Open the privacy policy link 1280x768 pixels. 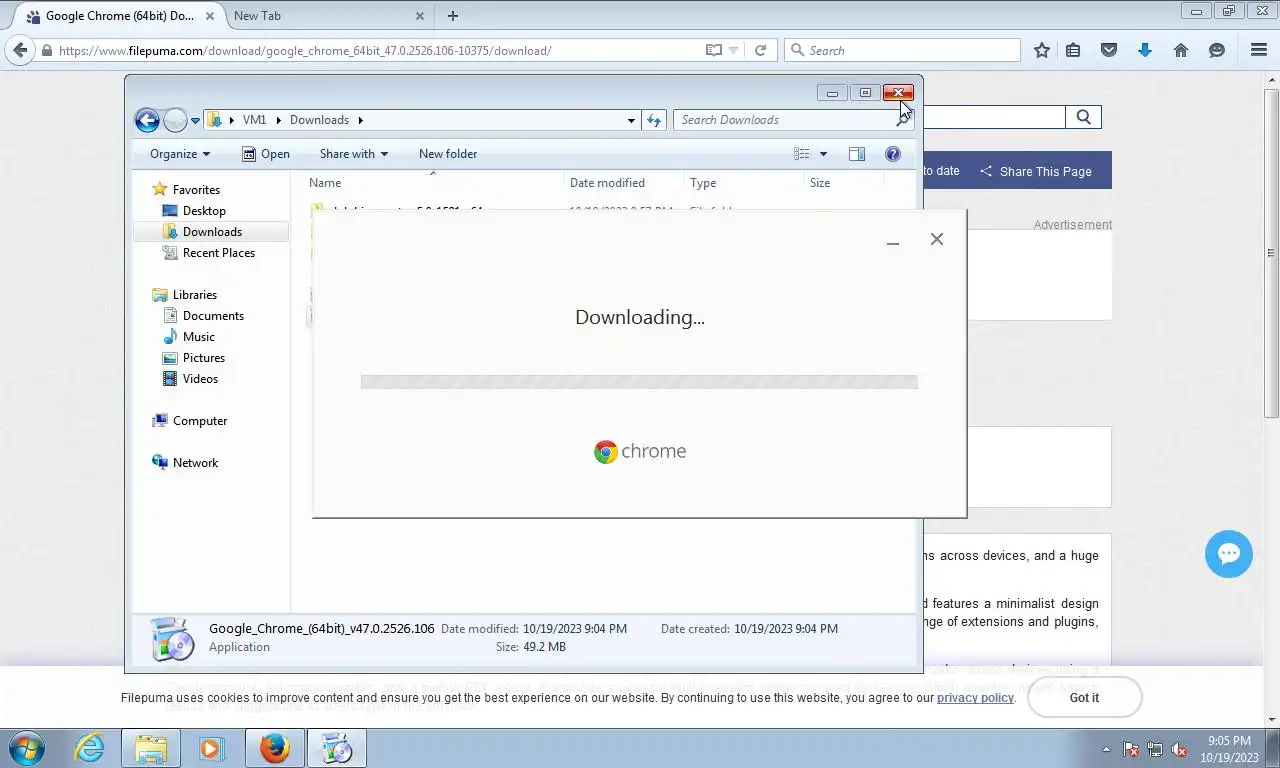(975, 698)
